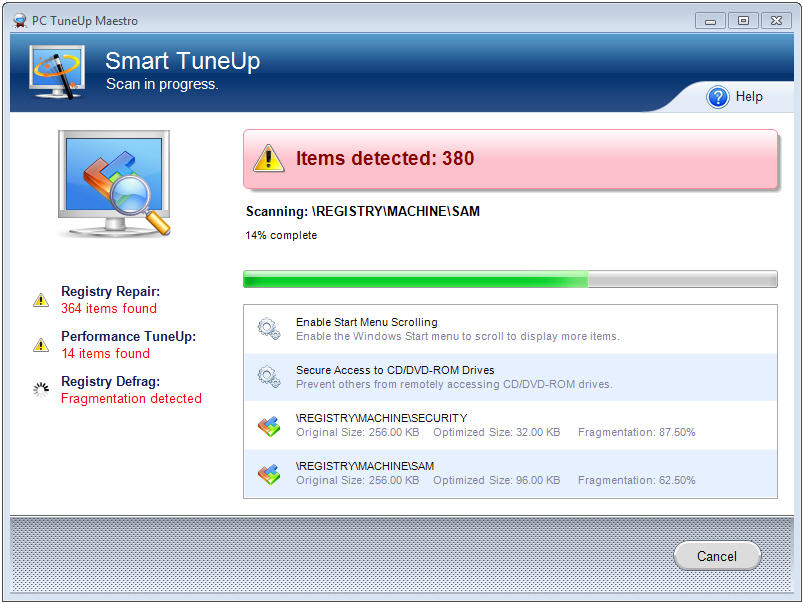The height and width of the screenshot is (603, 803).
Task: Click the warning triangle in Items detected banner
Action: point(268,158)
